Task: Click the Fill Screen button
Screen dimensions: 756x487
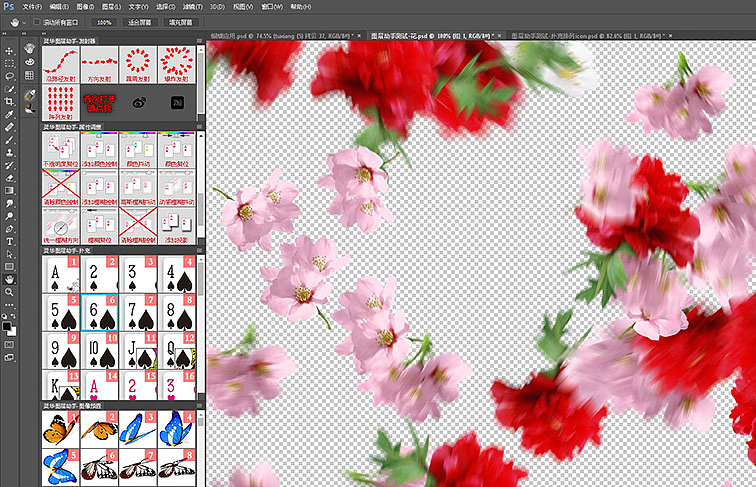Action: coord(180,22)
